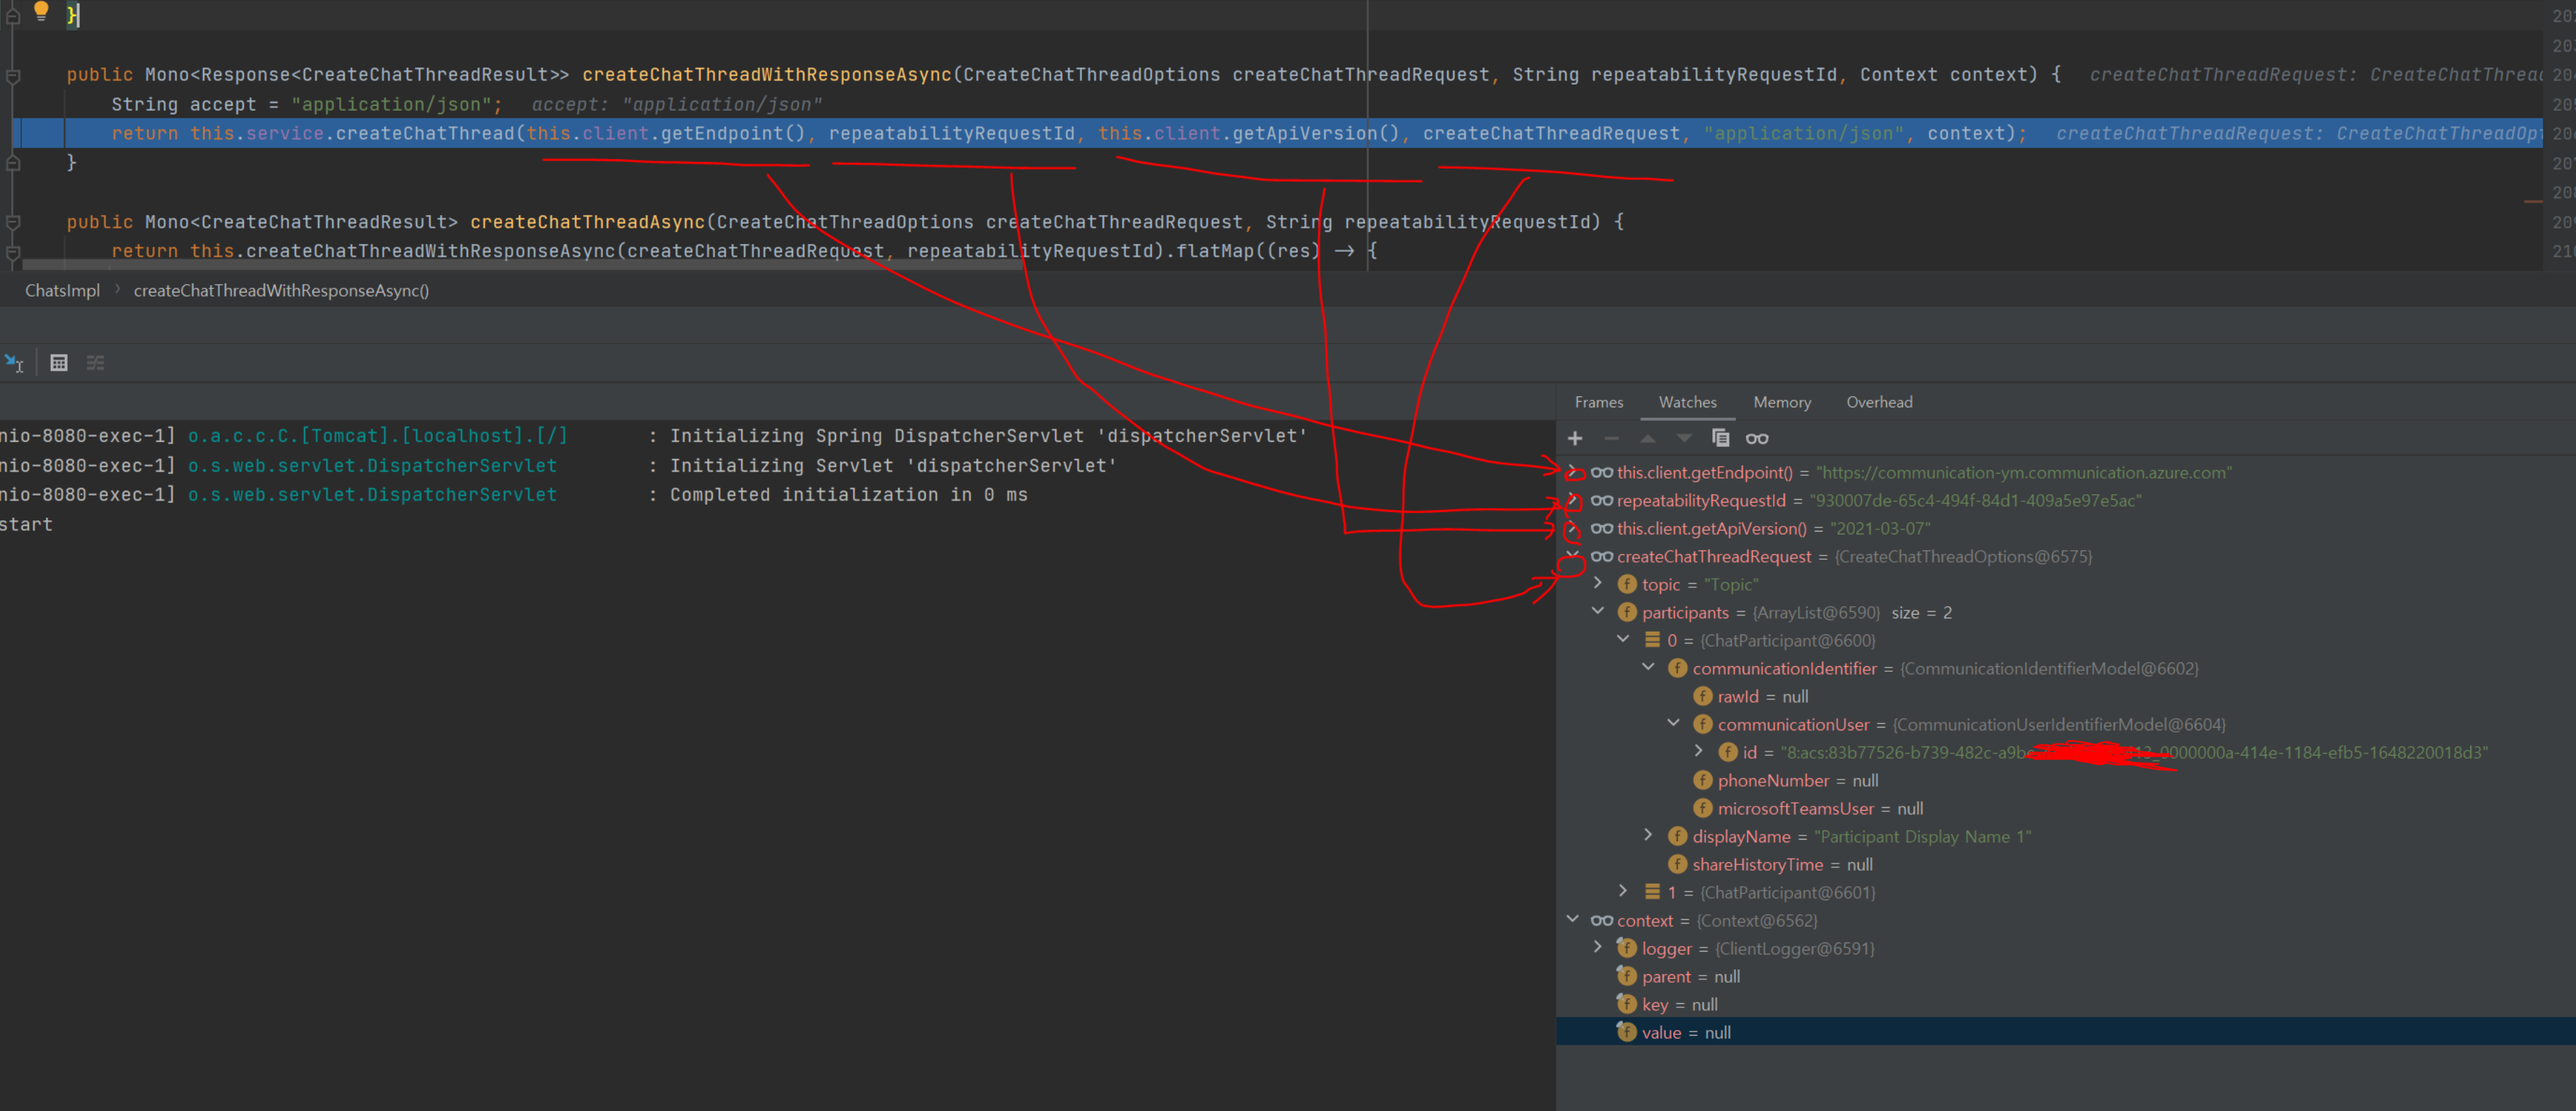
Task: Click the scroll-to-end console icon
Action: 14,363
